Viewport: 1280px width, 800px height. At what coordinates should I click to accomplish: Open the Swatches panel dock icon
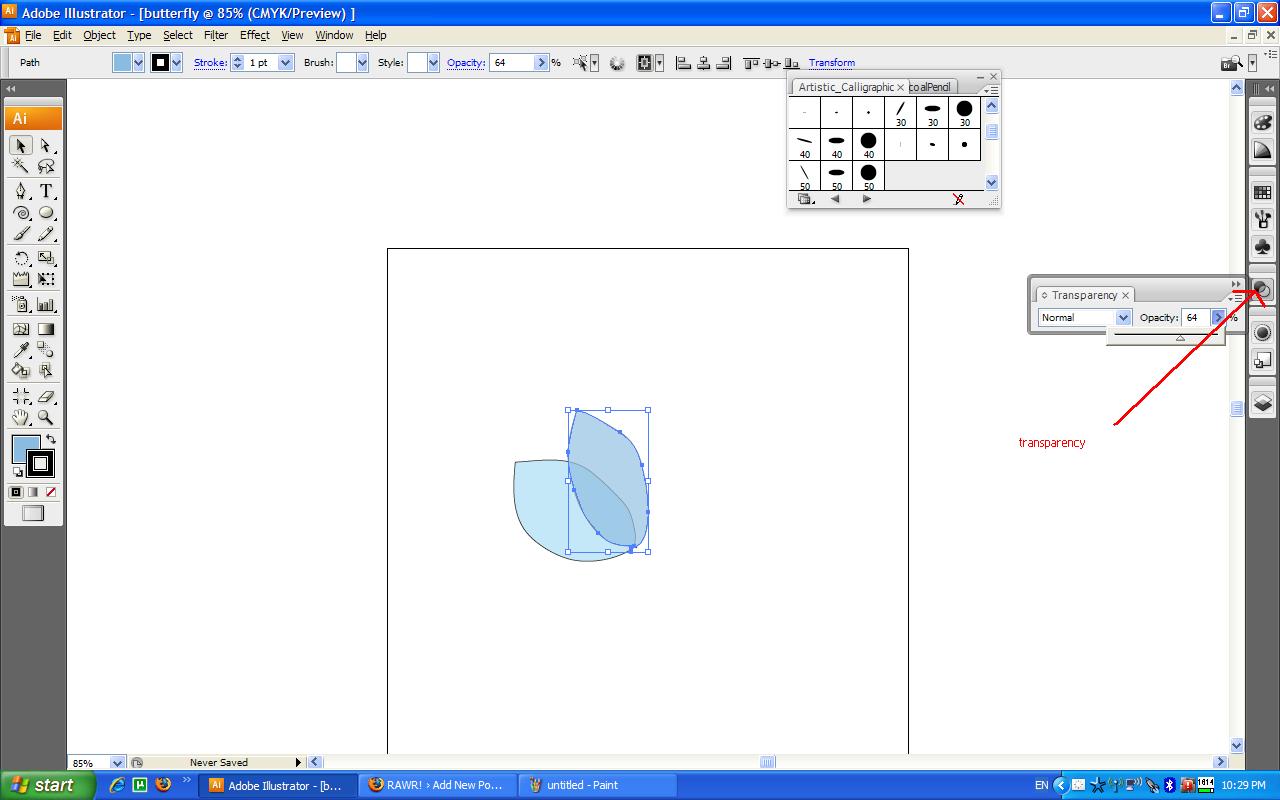pyautogui.click(x=1262, y=192)
